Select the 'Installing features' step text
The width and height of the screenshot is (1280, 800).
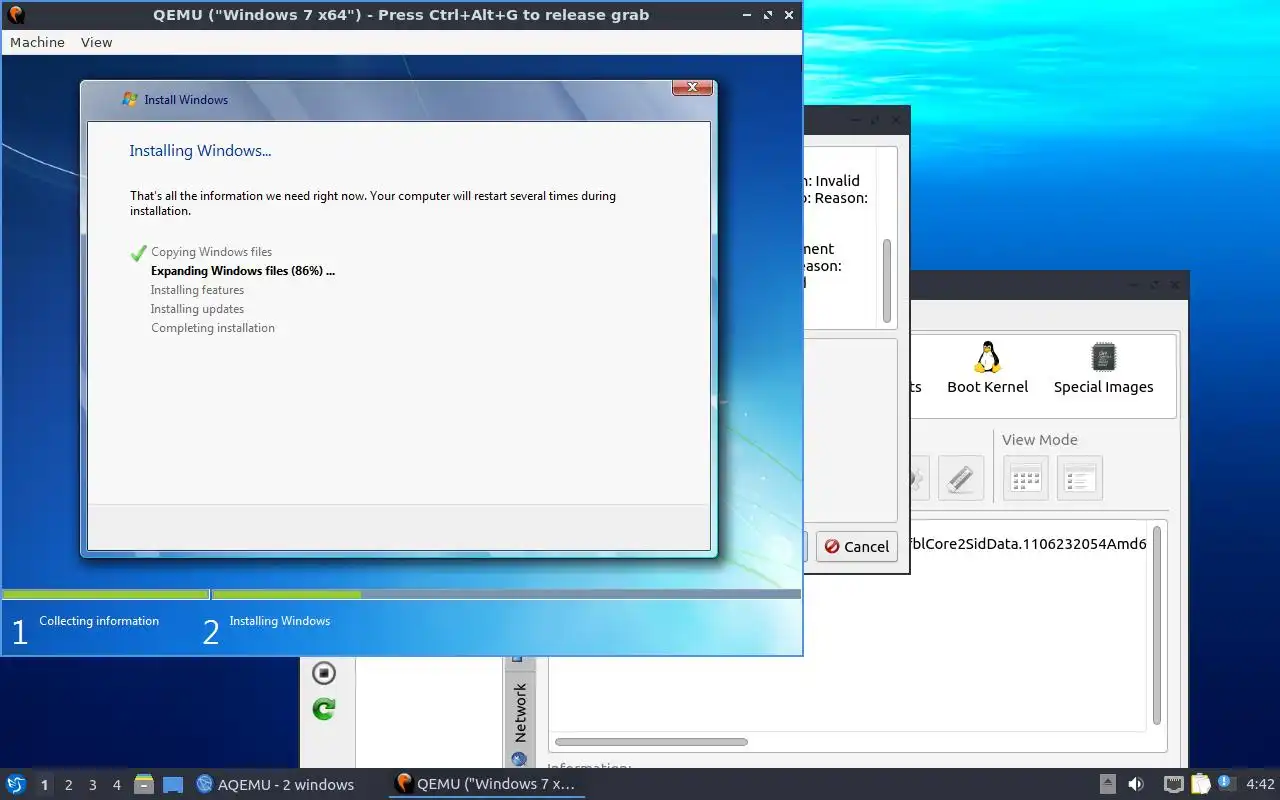pyautogui.click(x=197, y=290)
